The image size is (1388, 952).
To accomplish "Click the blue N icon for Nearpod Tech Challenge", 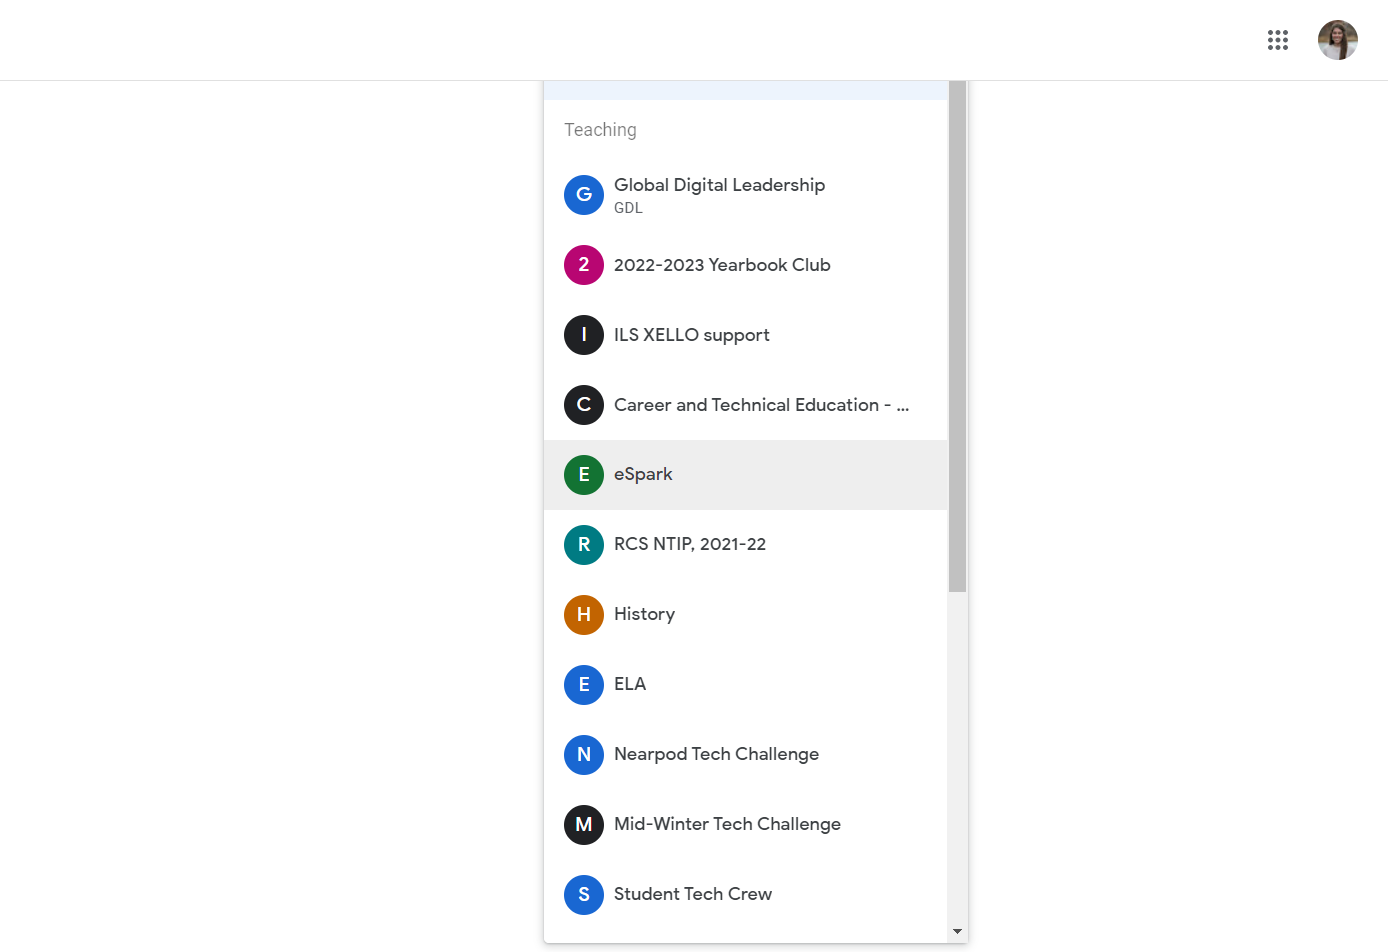I will click(x=584, y=755).
